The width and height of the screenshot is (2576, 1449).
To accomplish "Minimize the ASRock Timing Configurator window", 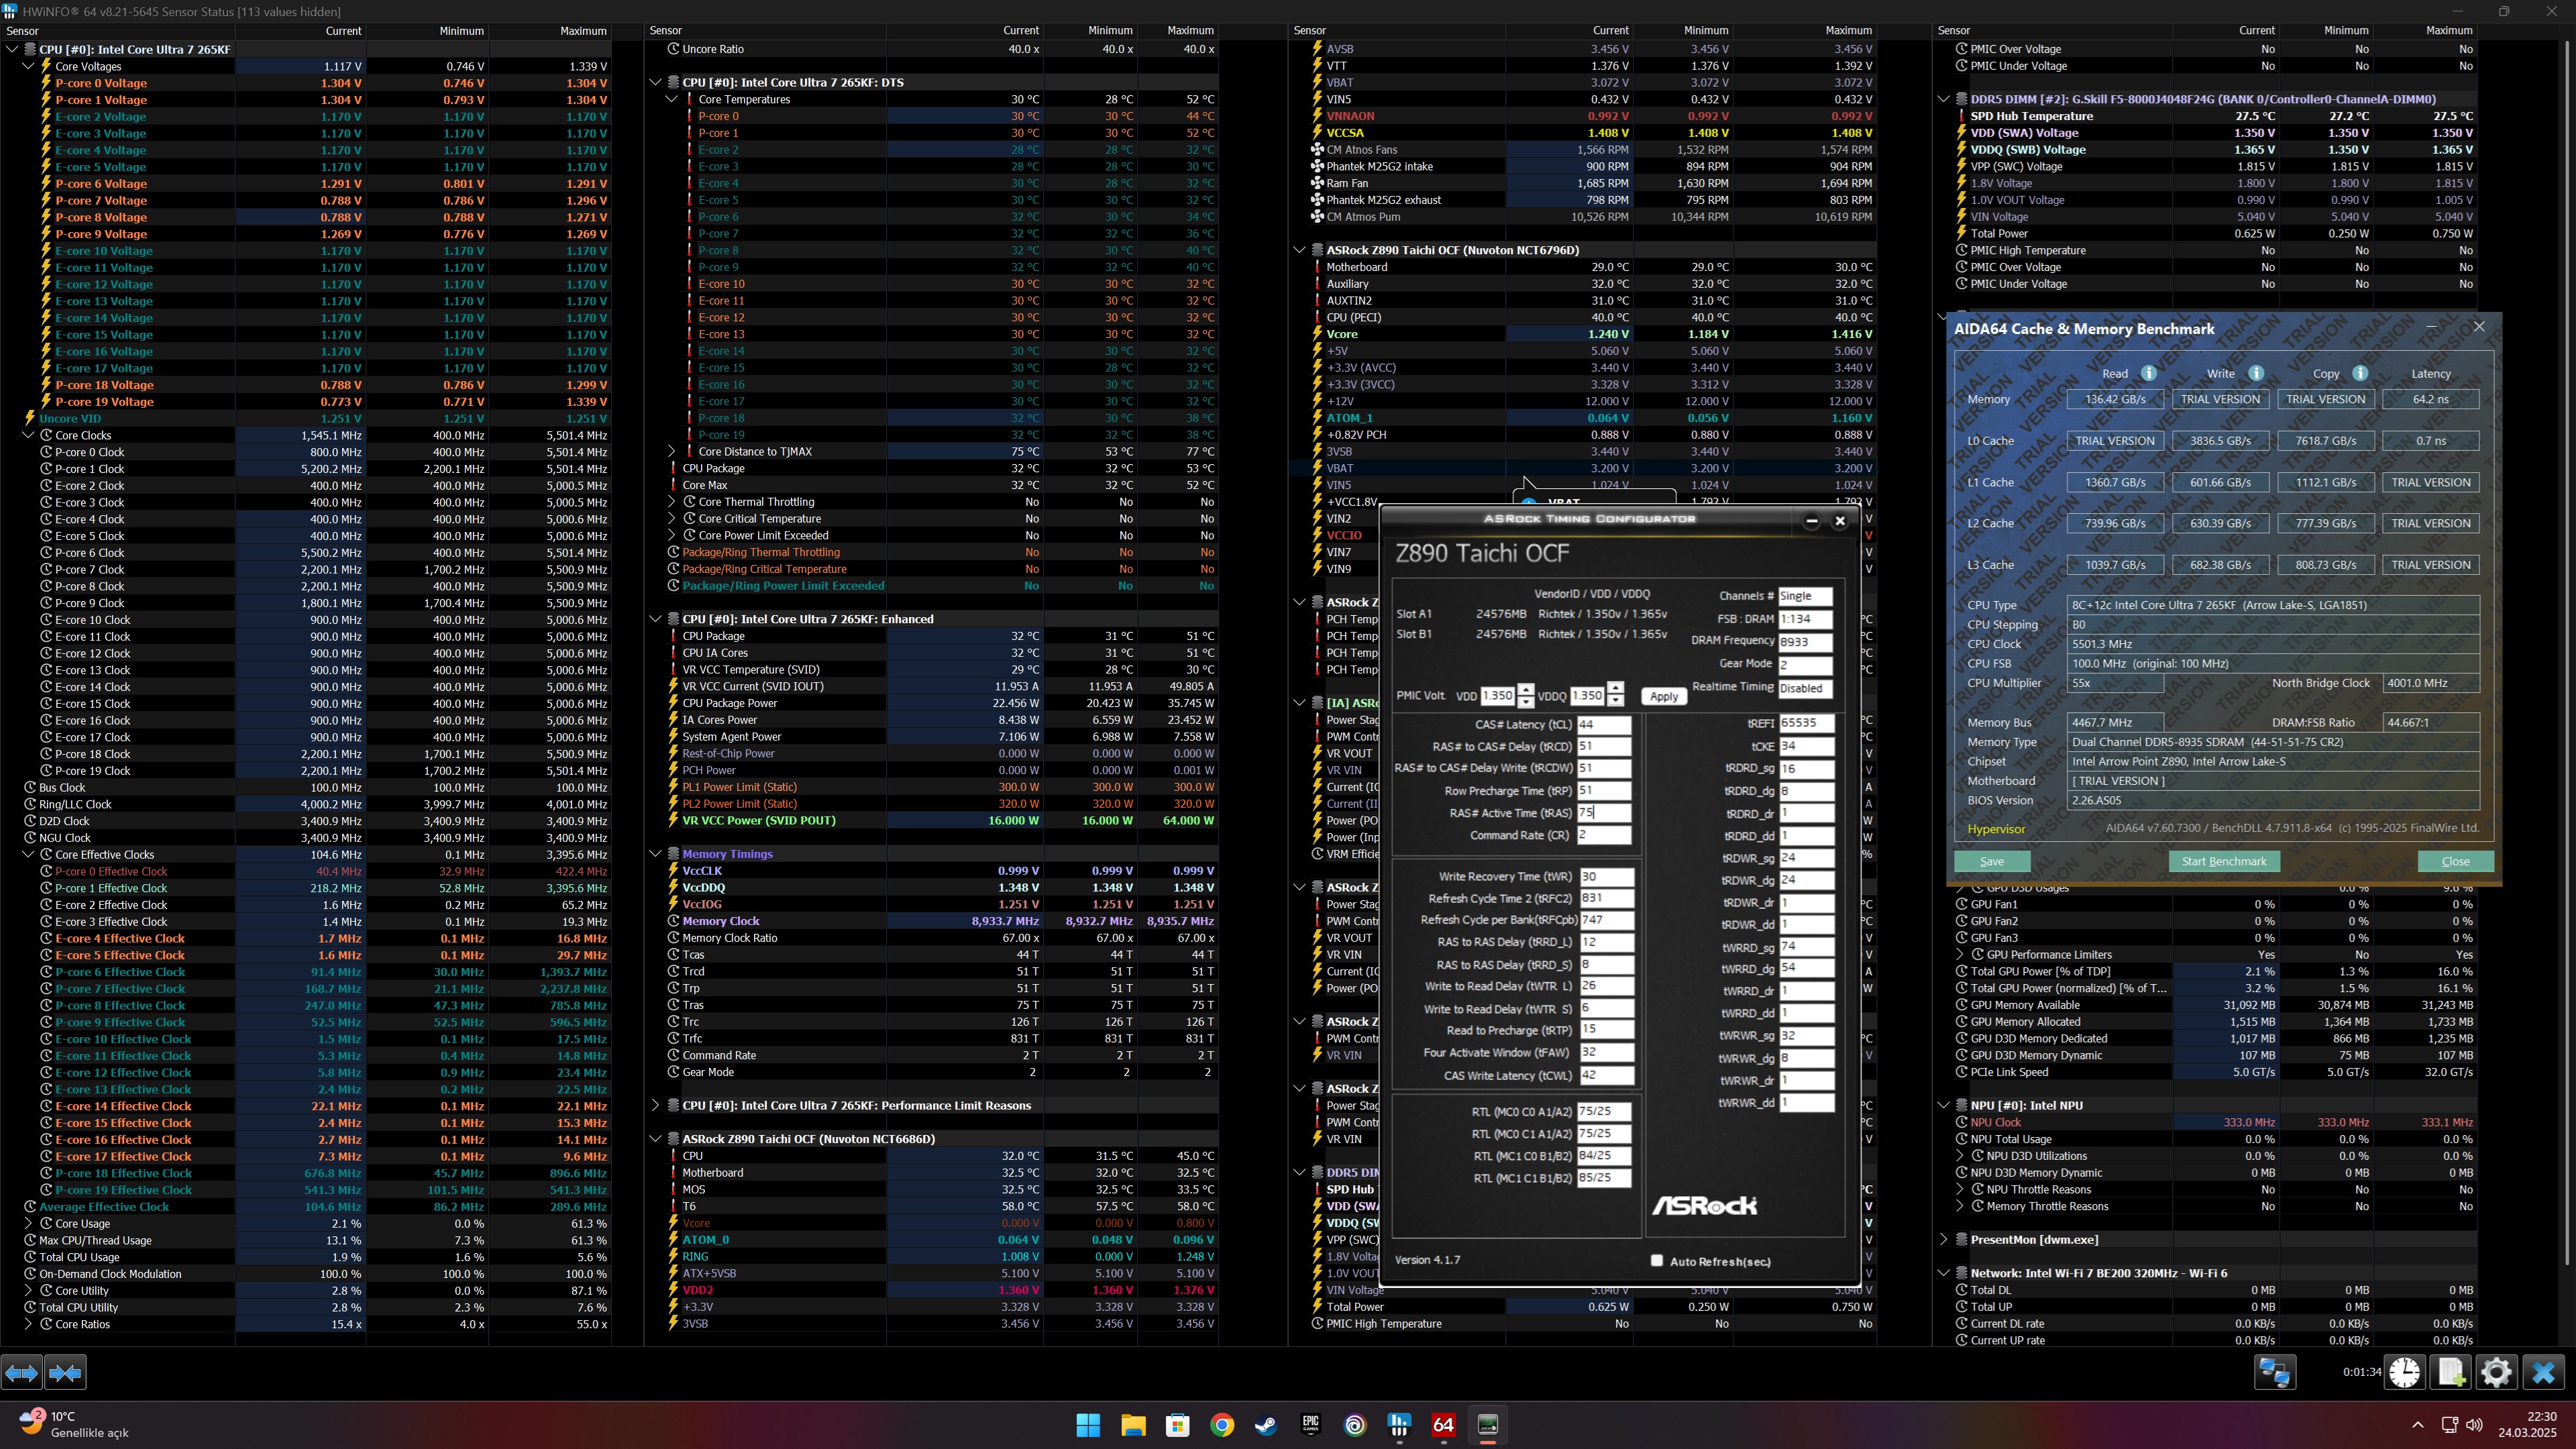I will (x=1811, y=520).
